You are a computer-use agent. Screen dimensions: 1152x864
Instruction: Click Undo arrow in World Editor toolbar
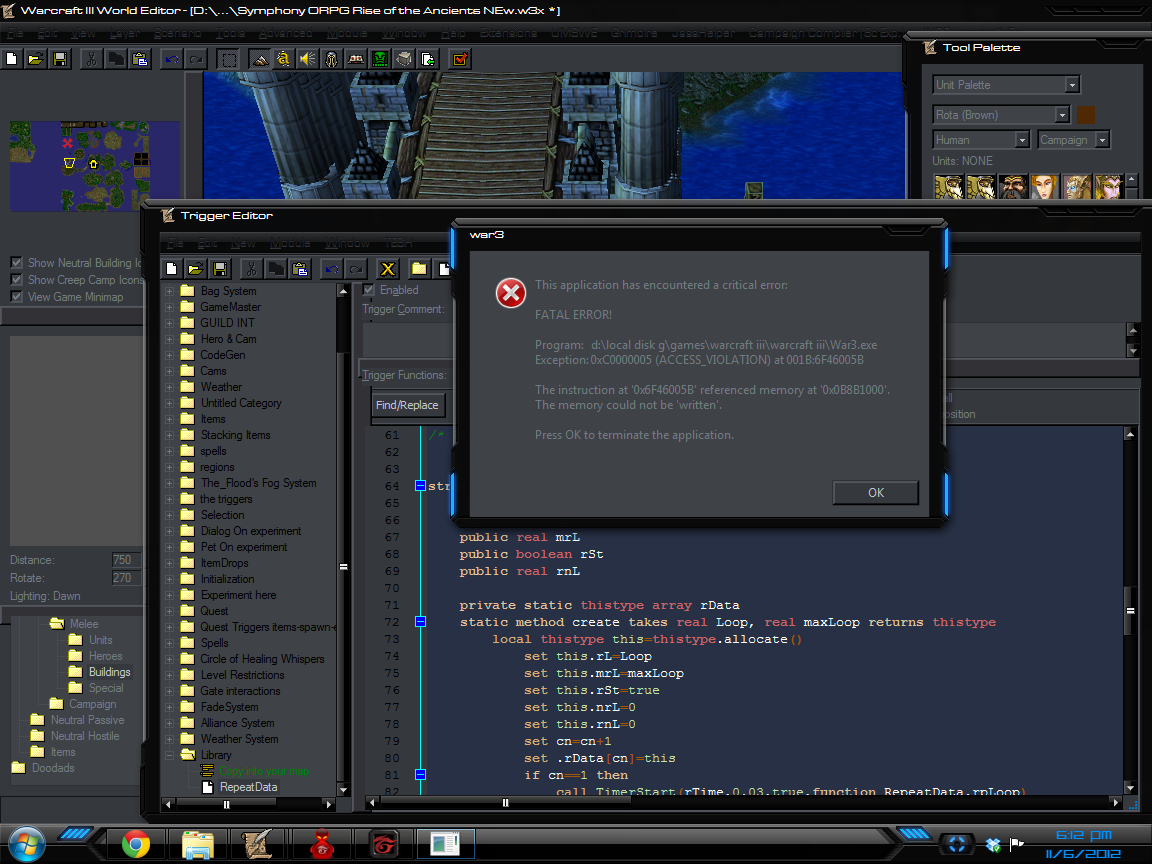click(x=172, y=59)
